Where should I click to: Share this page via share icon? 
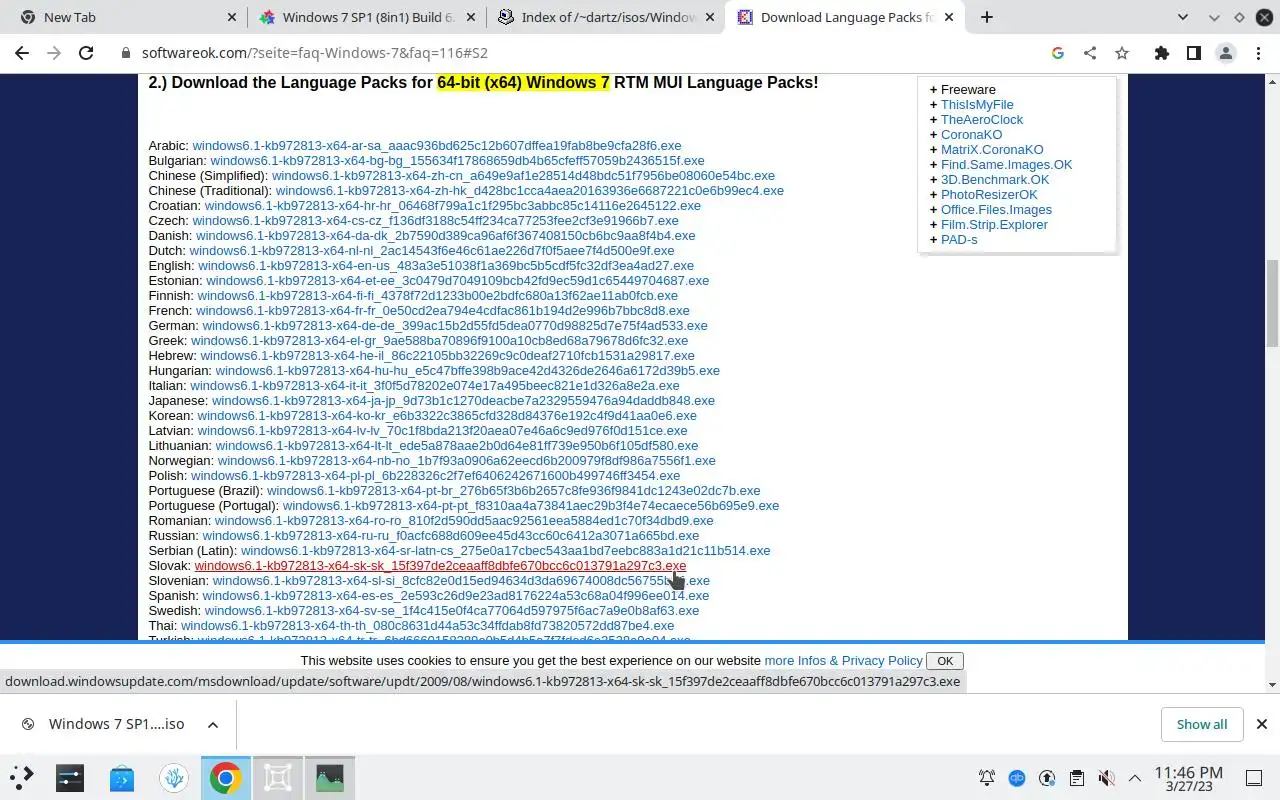[1090, 53]
